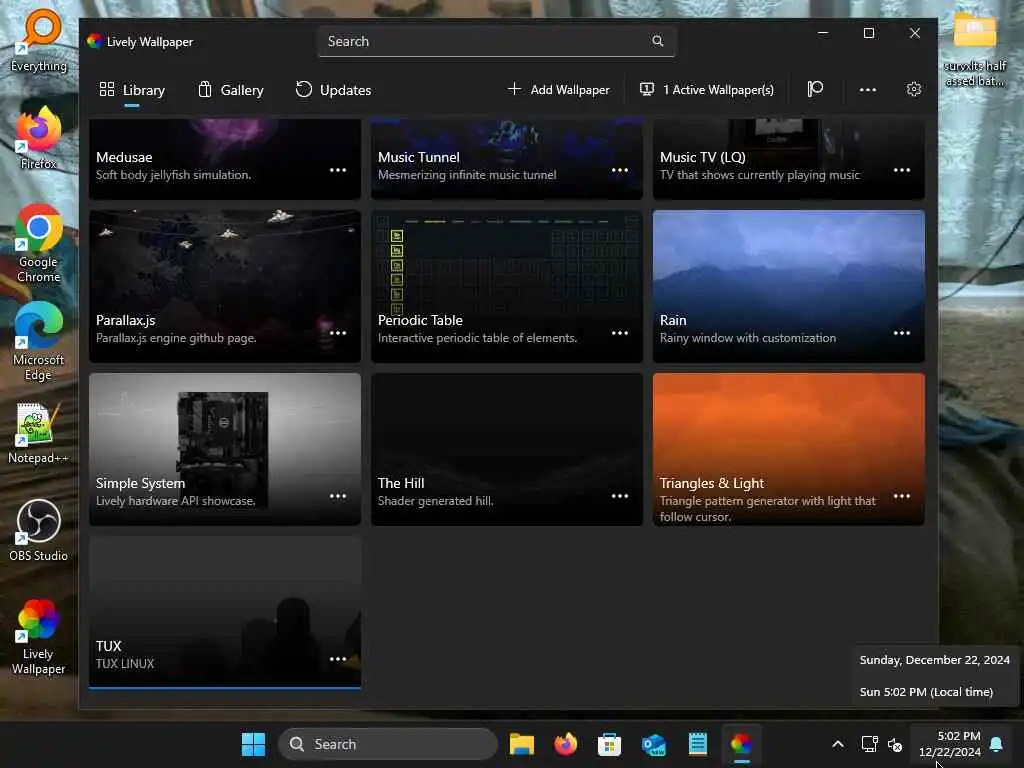Open the Updates tab
Screen dimensions: 1024x768
[x=333, y=90]
